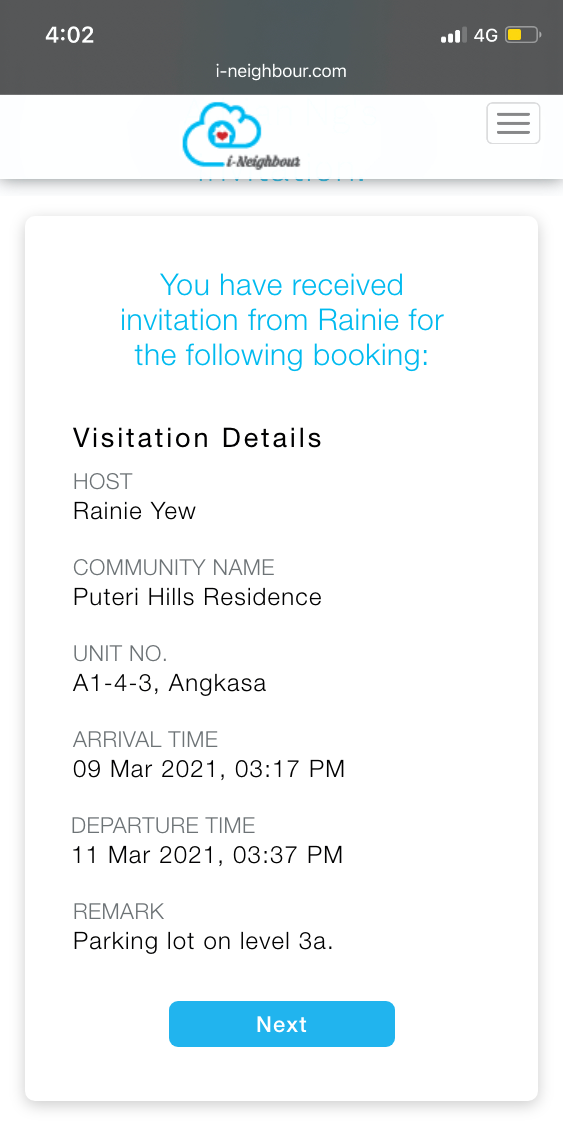Tap the invitation from Rainie heading text
563x1140 pixels.
[x=282, y=320]
